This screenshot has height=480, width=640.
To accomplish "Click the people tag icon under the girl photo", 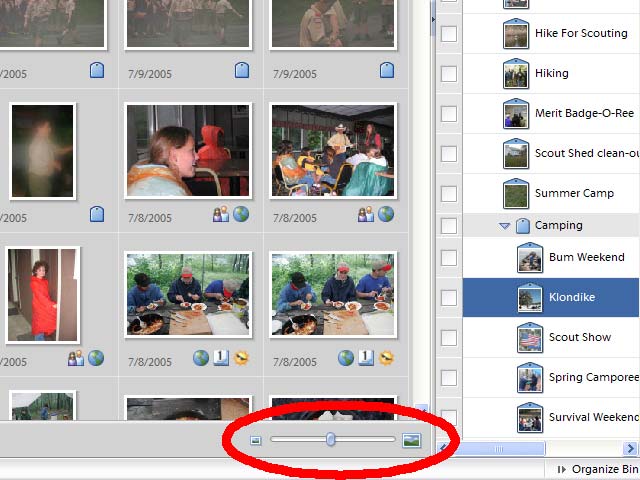I will [x=221, y=215].
